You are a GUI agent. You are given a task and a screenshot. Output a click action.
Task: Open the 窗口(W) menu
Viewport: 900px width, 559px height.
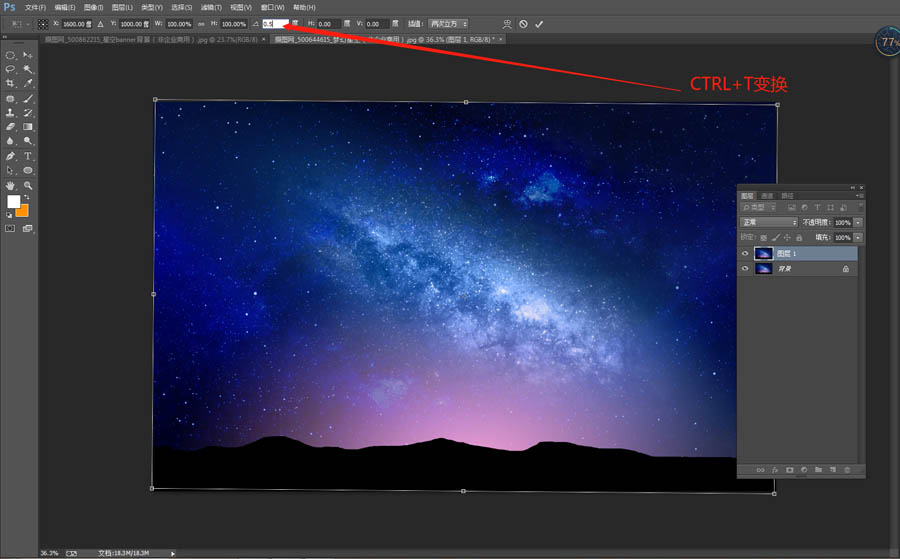(273, 7)
